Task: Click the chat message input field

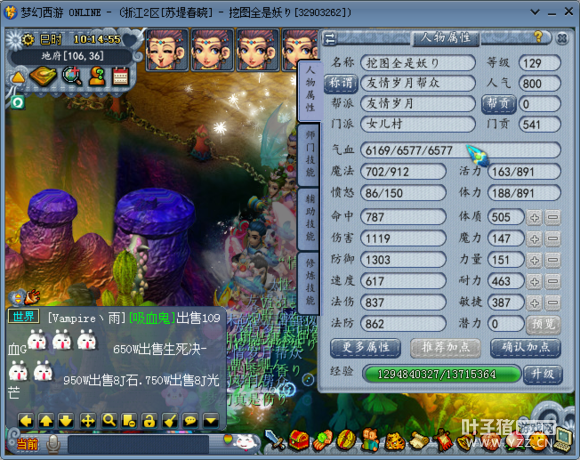Action: 138,444
